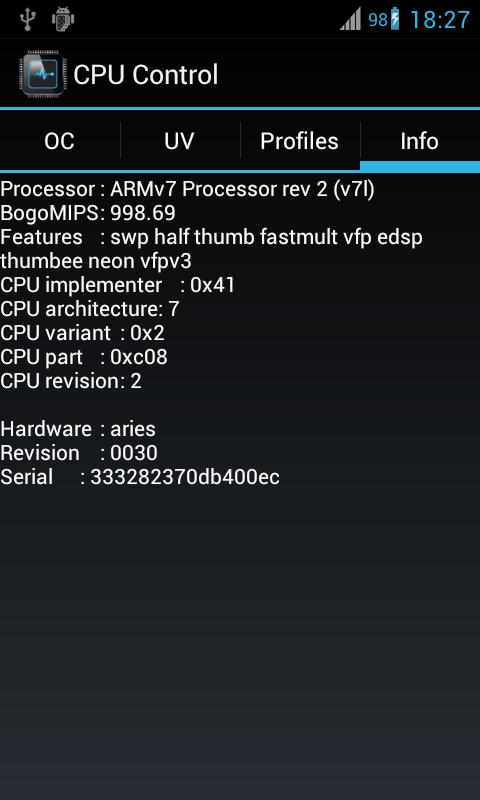Tap the 18:27 clock in status bar
480x800 pixels.
click(x=439, y=20)
